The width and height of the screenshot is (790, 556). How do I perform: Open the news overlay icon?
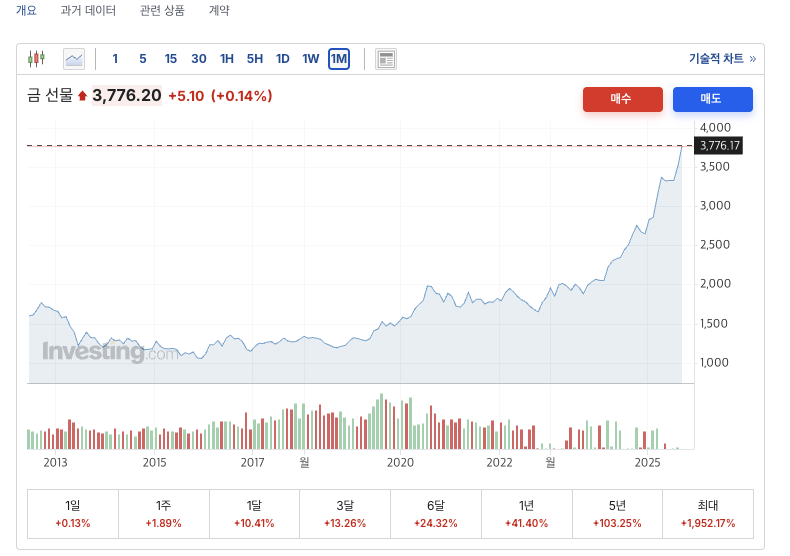click(x=386, y=58)
